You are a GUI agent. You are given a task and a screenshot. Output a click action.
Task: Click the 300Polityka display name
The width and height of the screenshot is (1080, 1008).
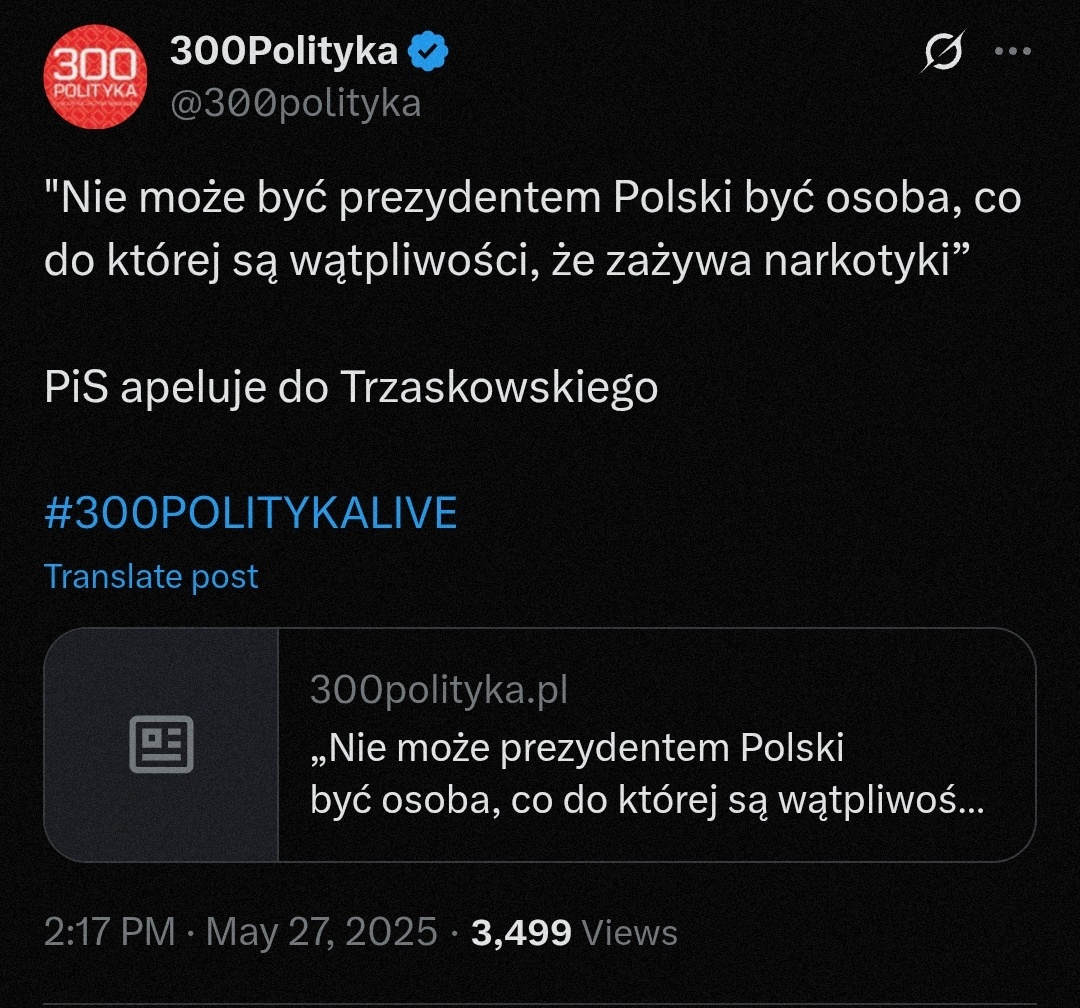[x=284, y=50]
